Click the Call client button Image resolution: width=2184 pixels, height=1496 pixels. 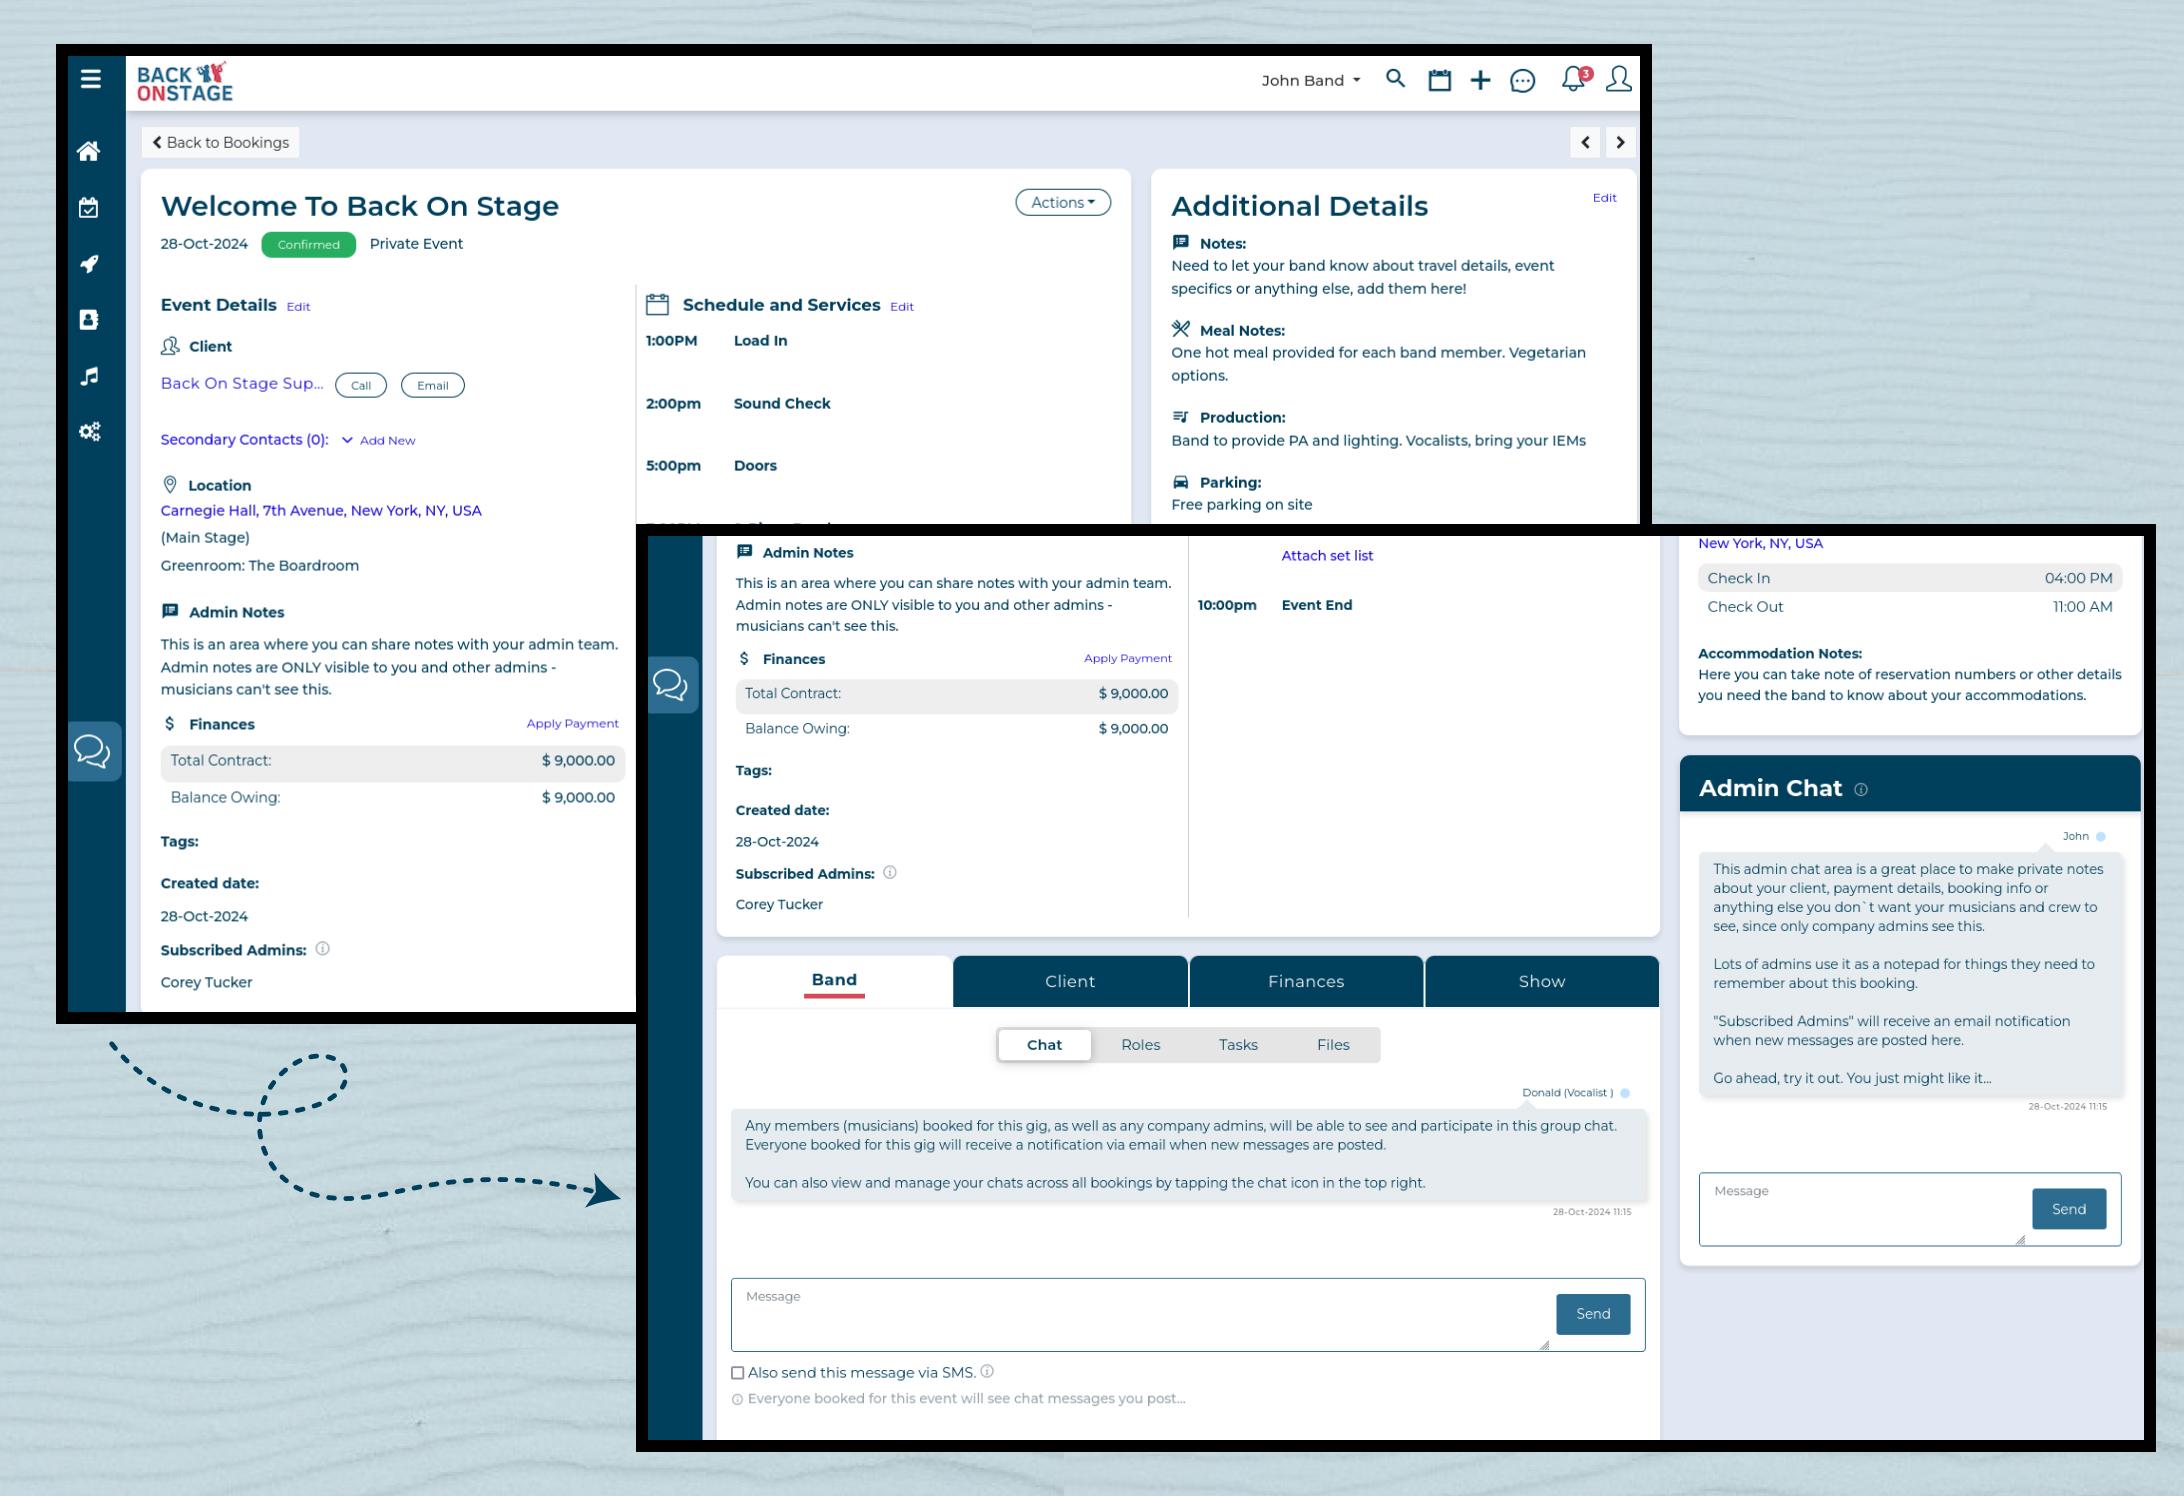pos(361,385)
